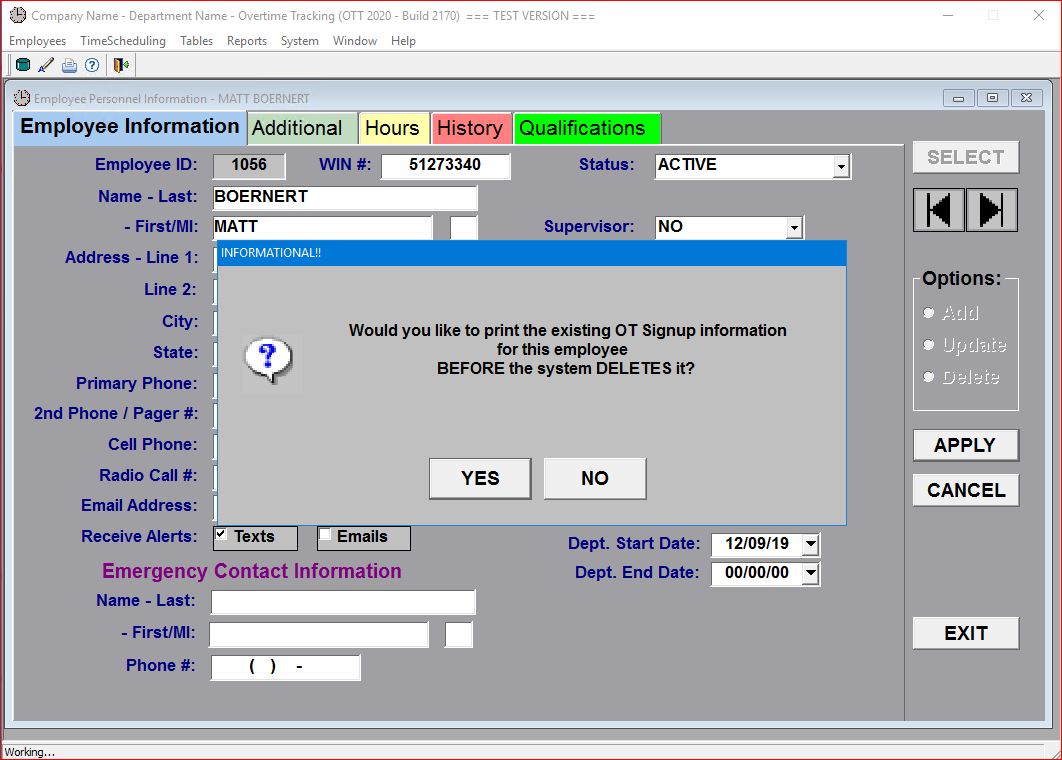Click the exit door toolbar icon
Screen dimensions: 1062x760
121,65
